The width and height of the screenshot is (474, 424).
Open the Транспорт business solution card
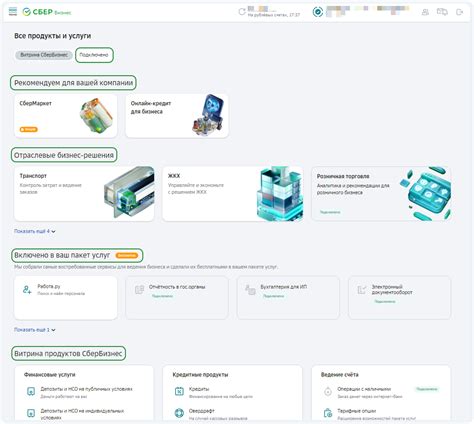point(84,194)
